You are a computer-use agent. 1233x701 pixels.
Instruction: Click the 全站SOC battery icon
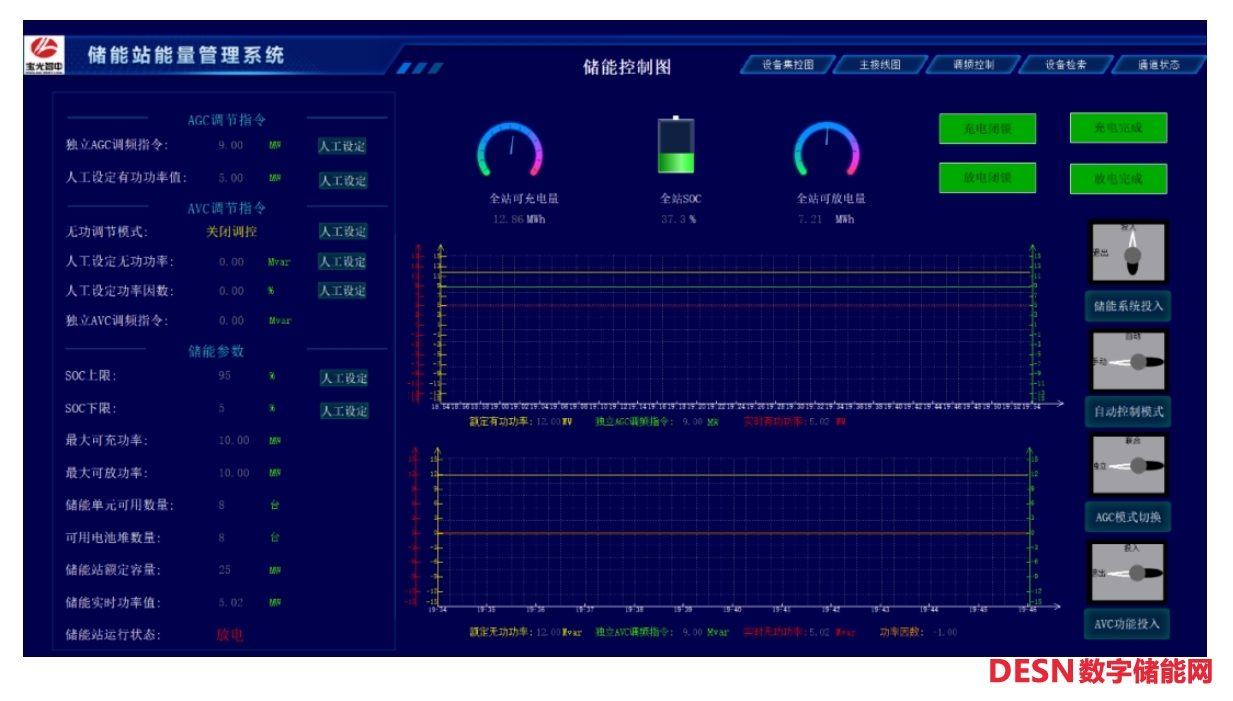coord(675,147)
